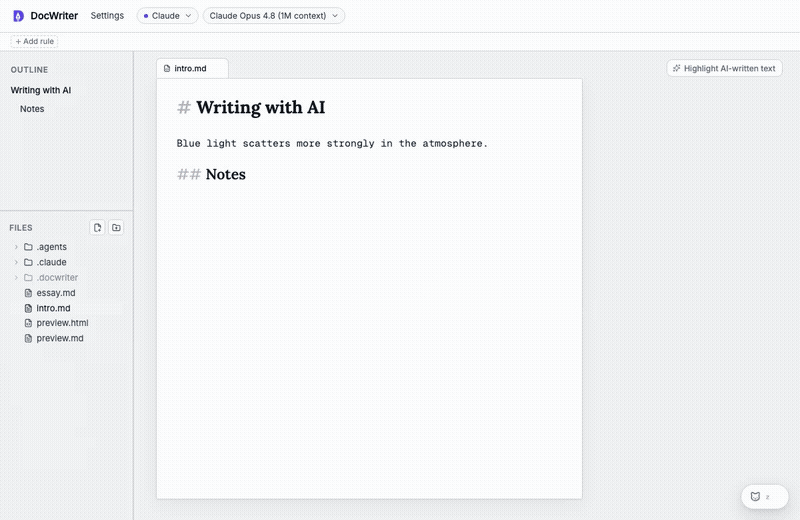
Task: Click the Blue light scatters paragraph
Action: [x=332, y=143]
